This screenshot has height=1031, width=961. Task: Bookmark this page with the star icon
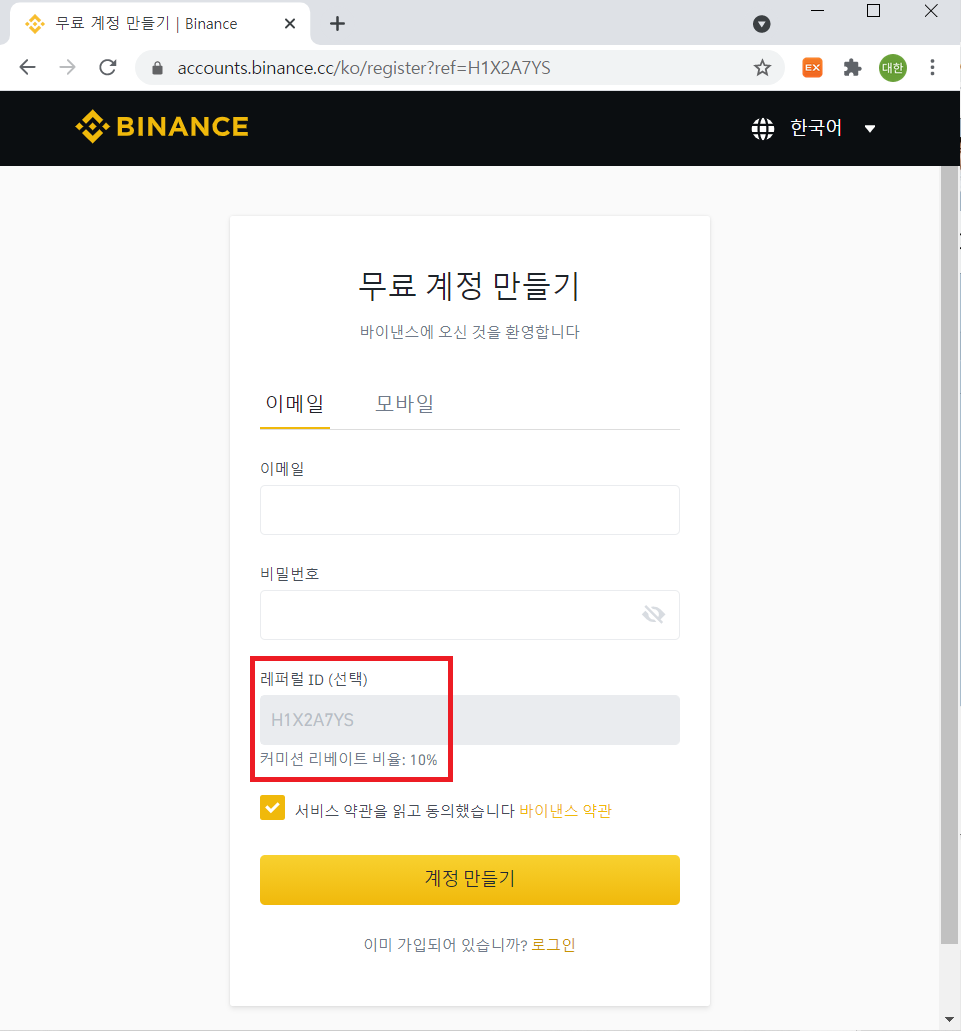click(762, 67)
